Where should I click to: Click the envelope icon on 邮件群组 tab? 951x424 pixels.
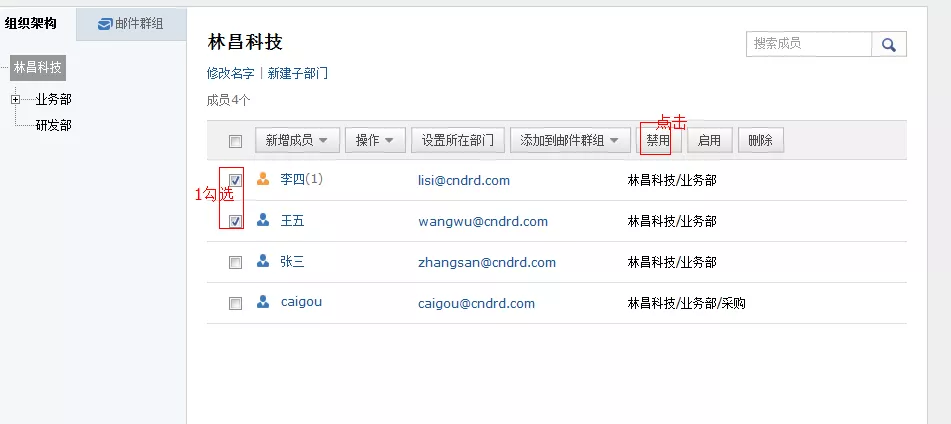[x=104, y=24]
